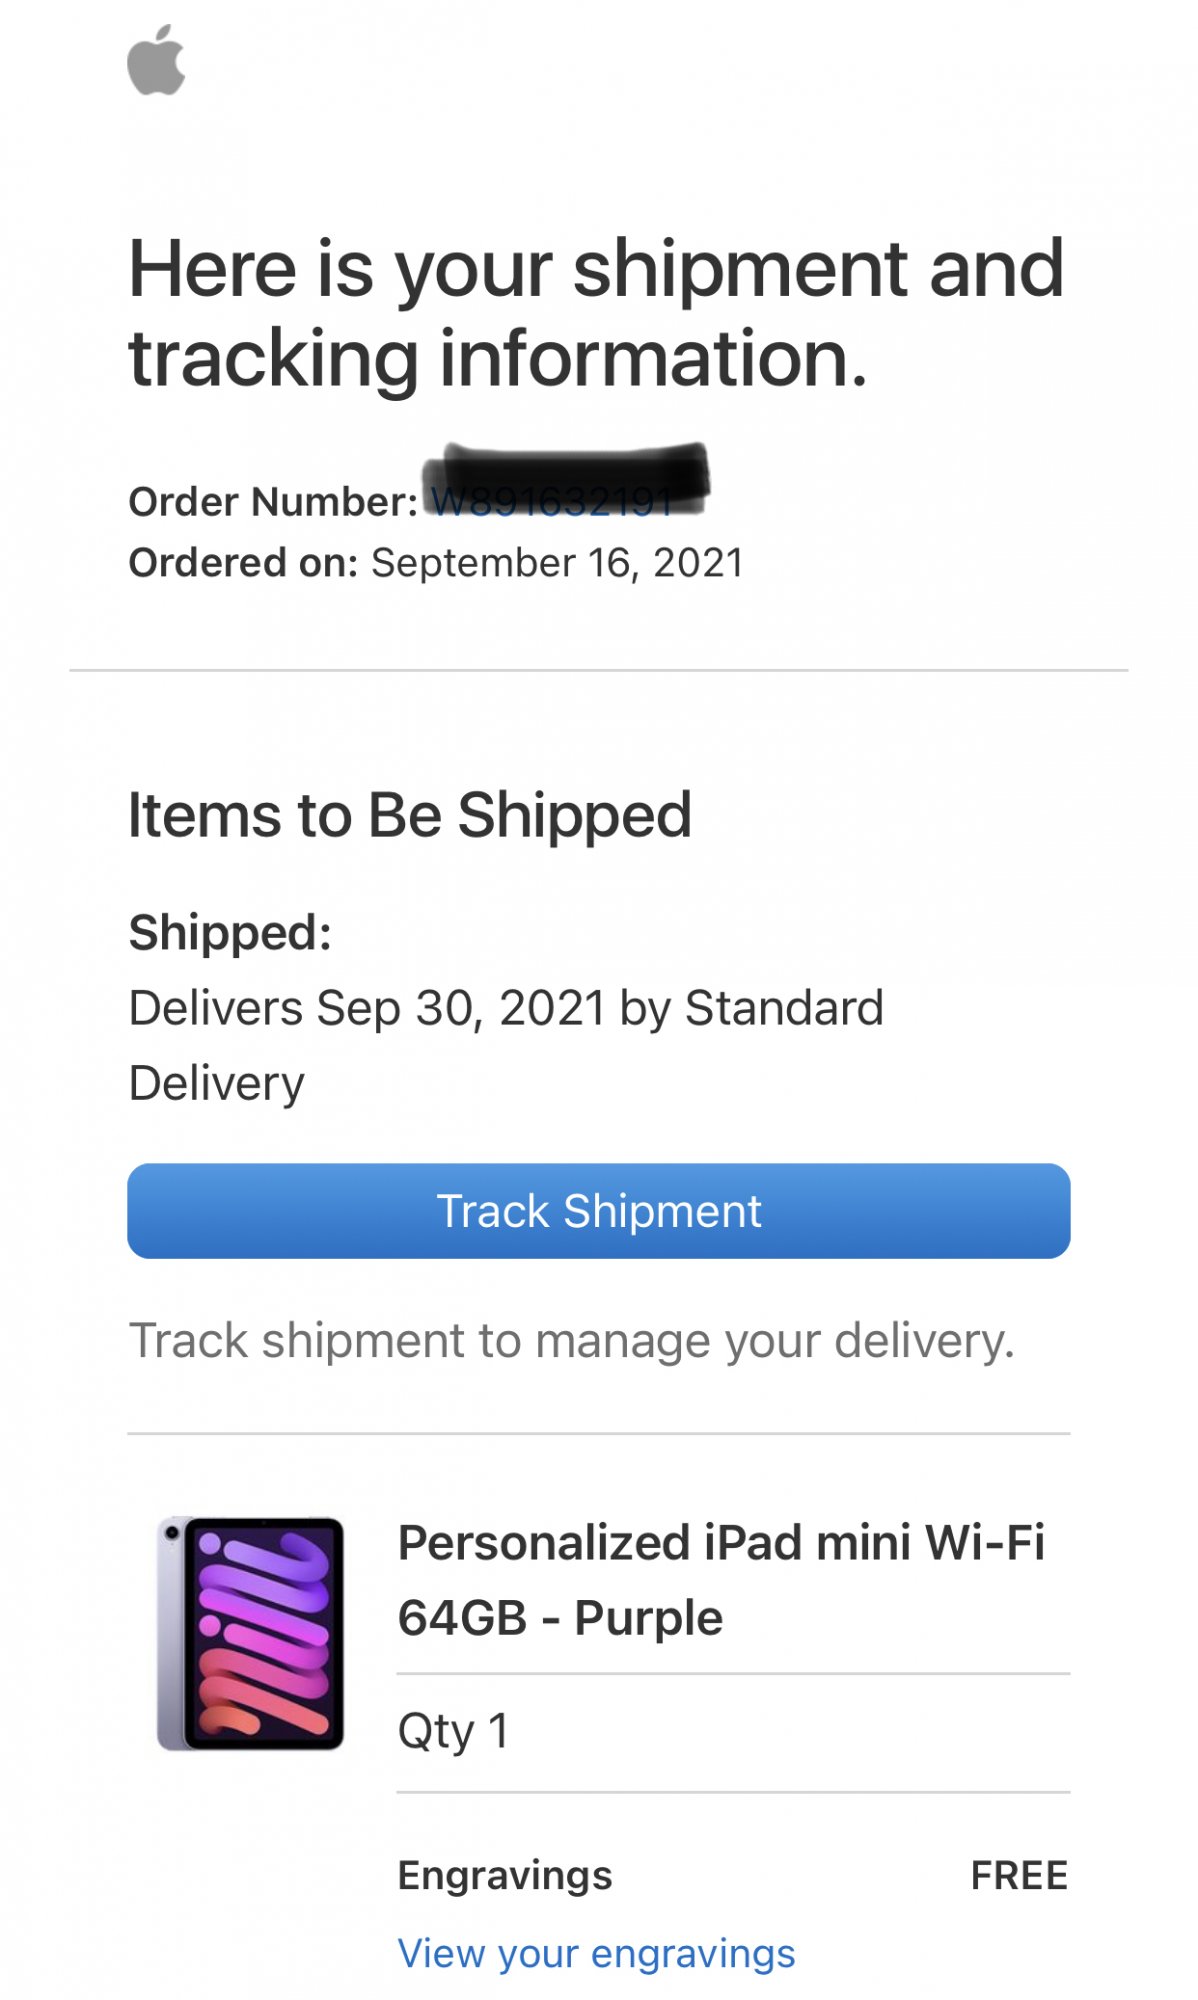This screenshot has height=2000, width=1198.
Task: Click the Shipped: status label
Action: pos(230,932)
